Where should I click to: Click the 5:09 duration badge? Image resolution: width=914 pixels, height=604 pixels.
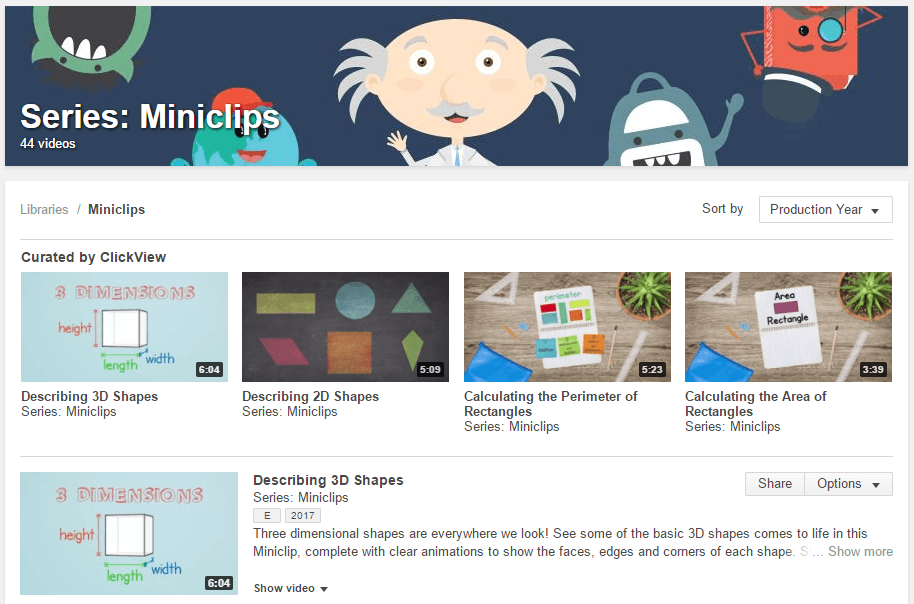point(432,369)
